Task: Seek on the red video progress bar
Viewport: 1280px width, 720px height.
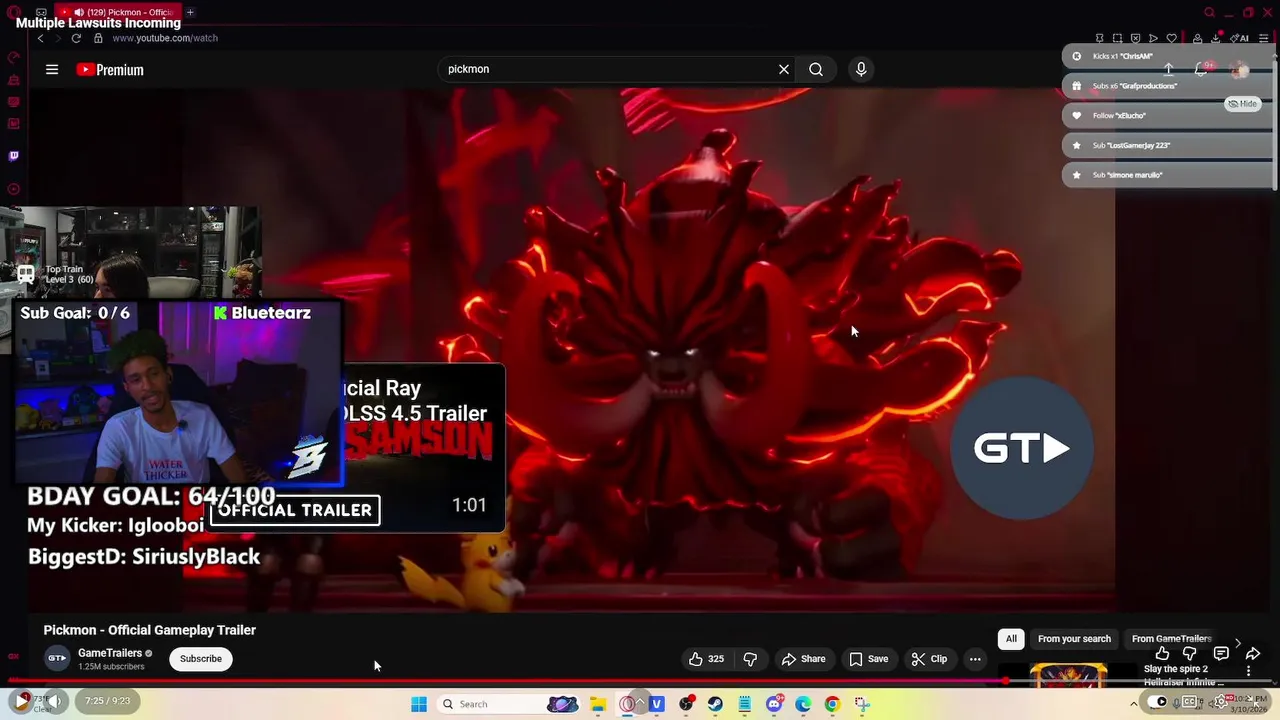Action: pos(505,682)
